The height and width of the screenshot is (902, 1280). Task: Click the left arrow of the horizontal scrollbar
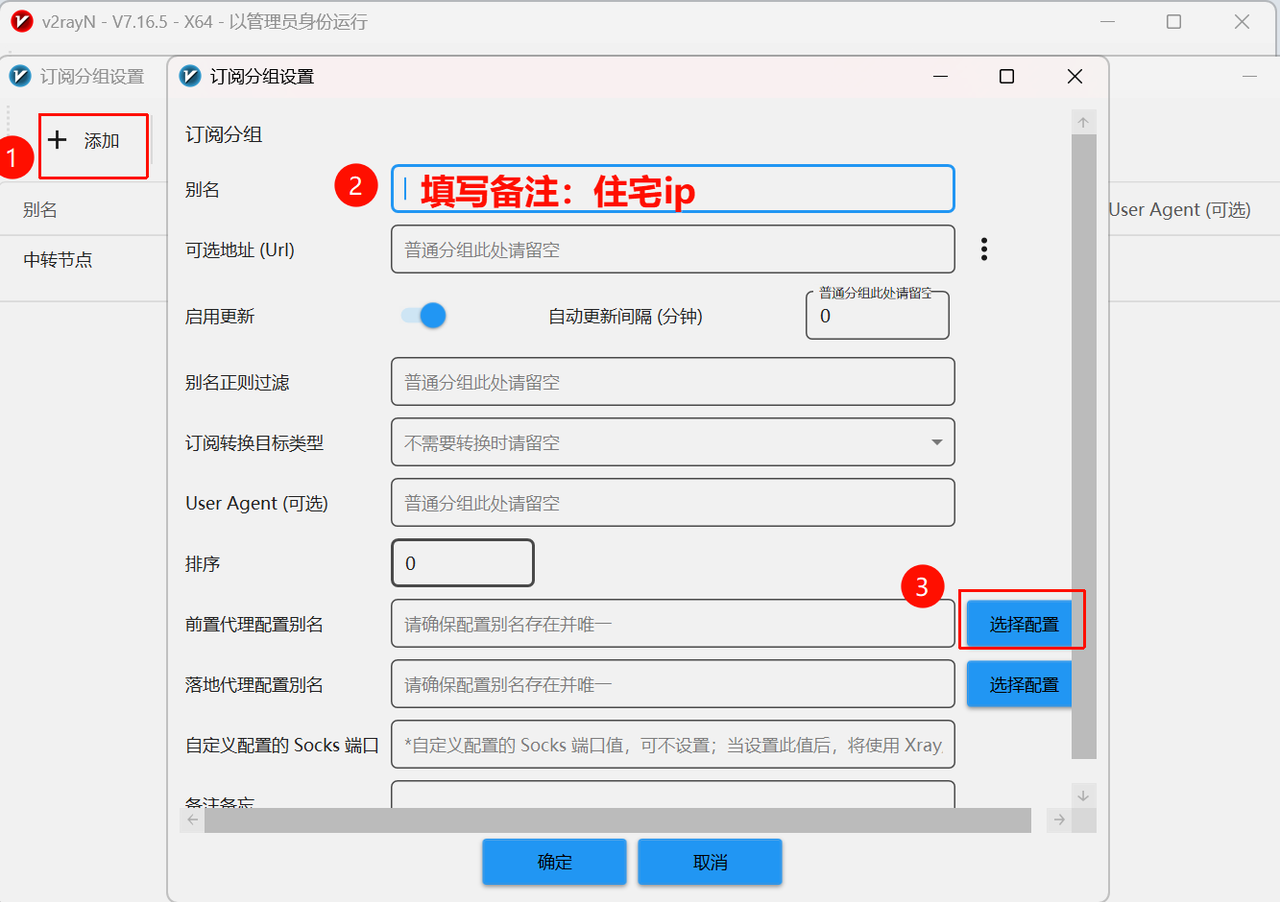(x=192, y=820)
